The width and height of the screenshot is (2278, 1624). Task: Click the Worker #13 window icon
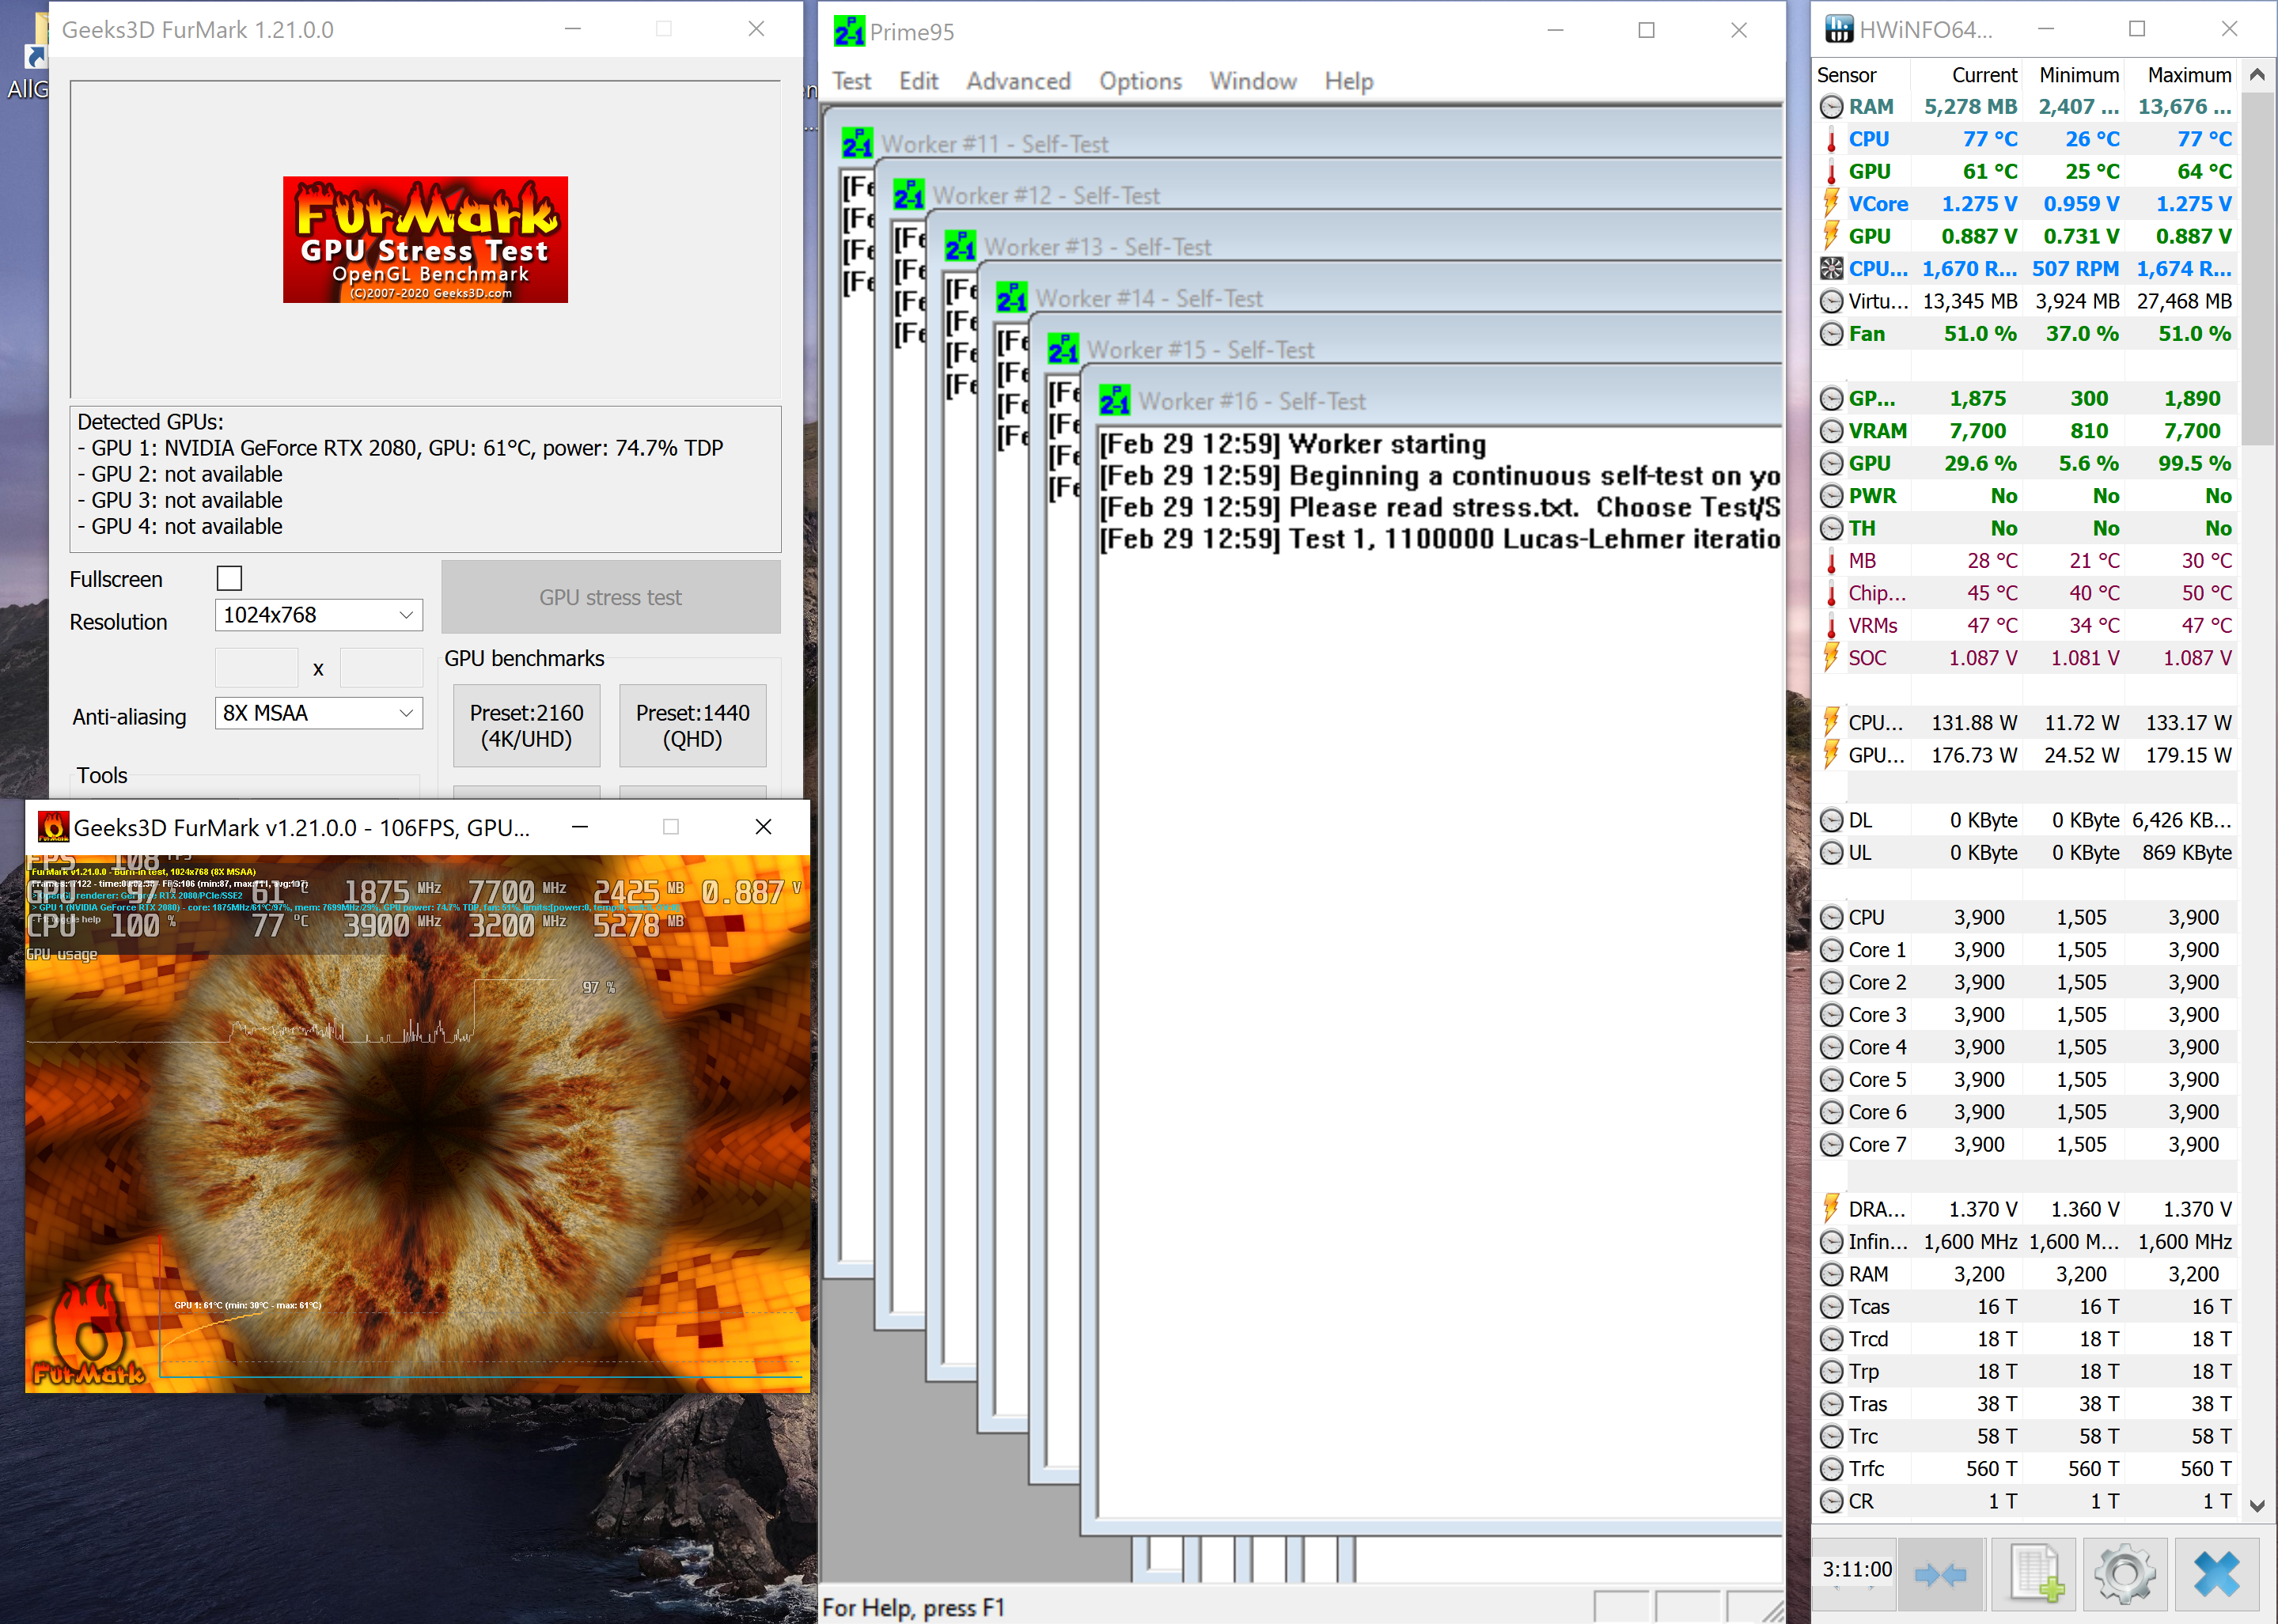pyautogui.click(x=960, y=246)
